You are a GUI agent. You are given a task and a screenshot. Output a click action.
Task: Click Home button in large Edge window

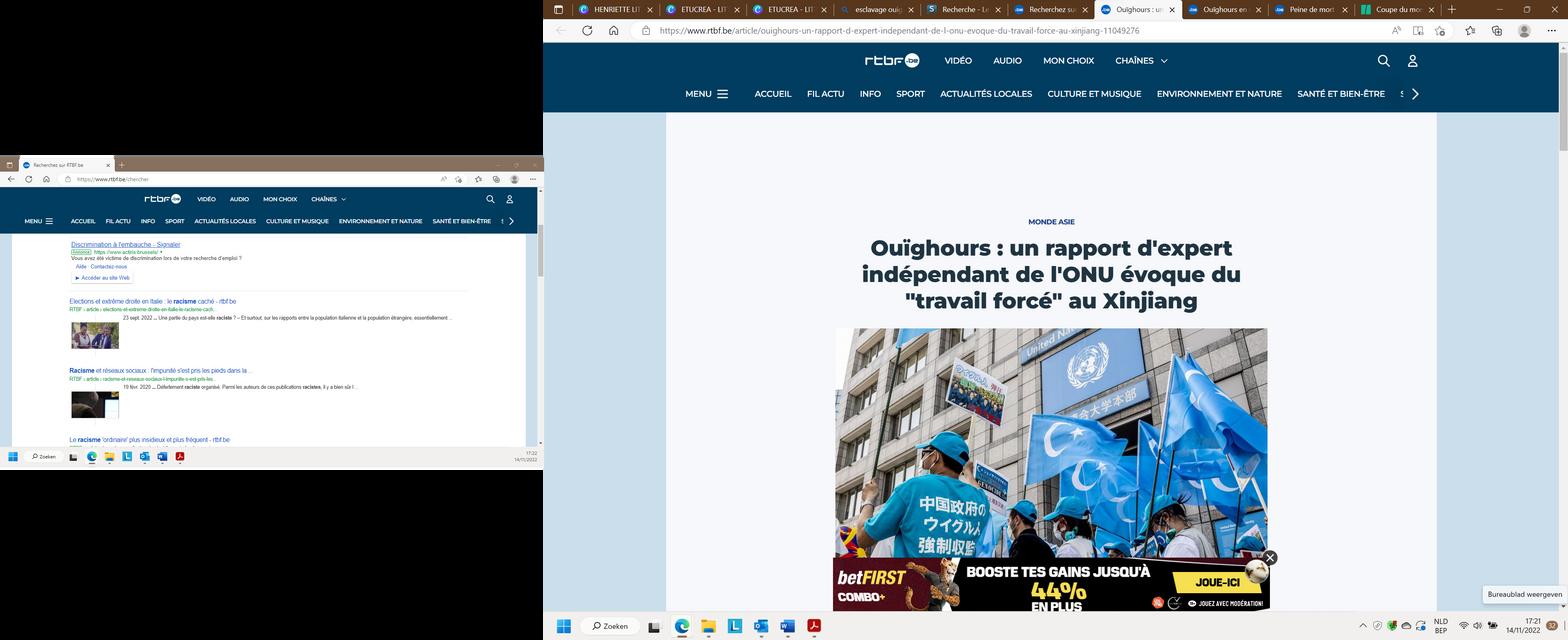tap(613, 31)
